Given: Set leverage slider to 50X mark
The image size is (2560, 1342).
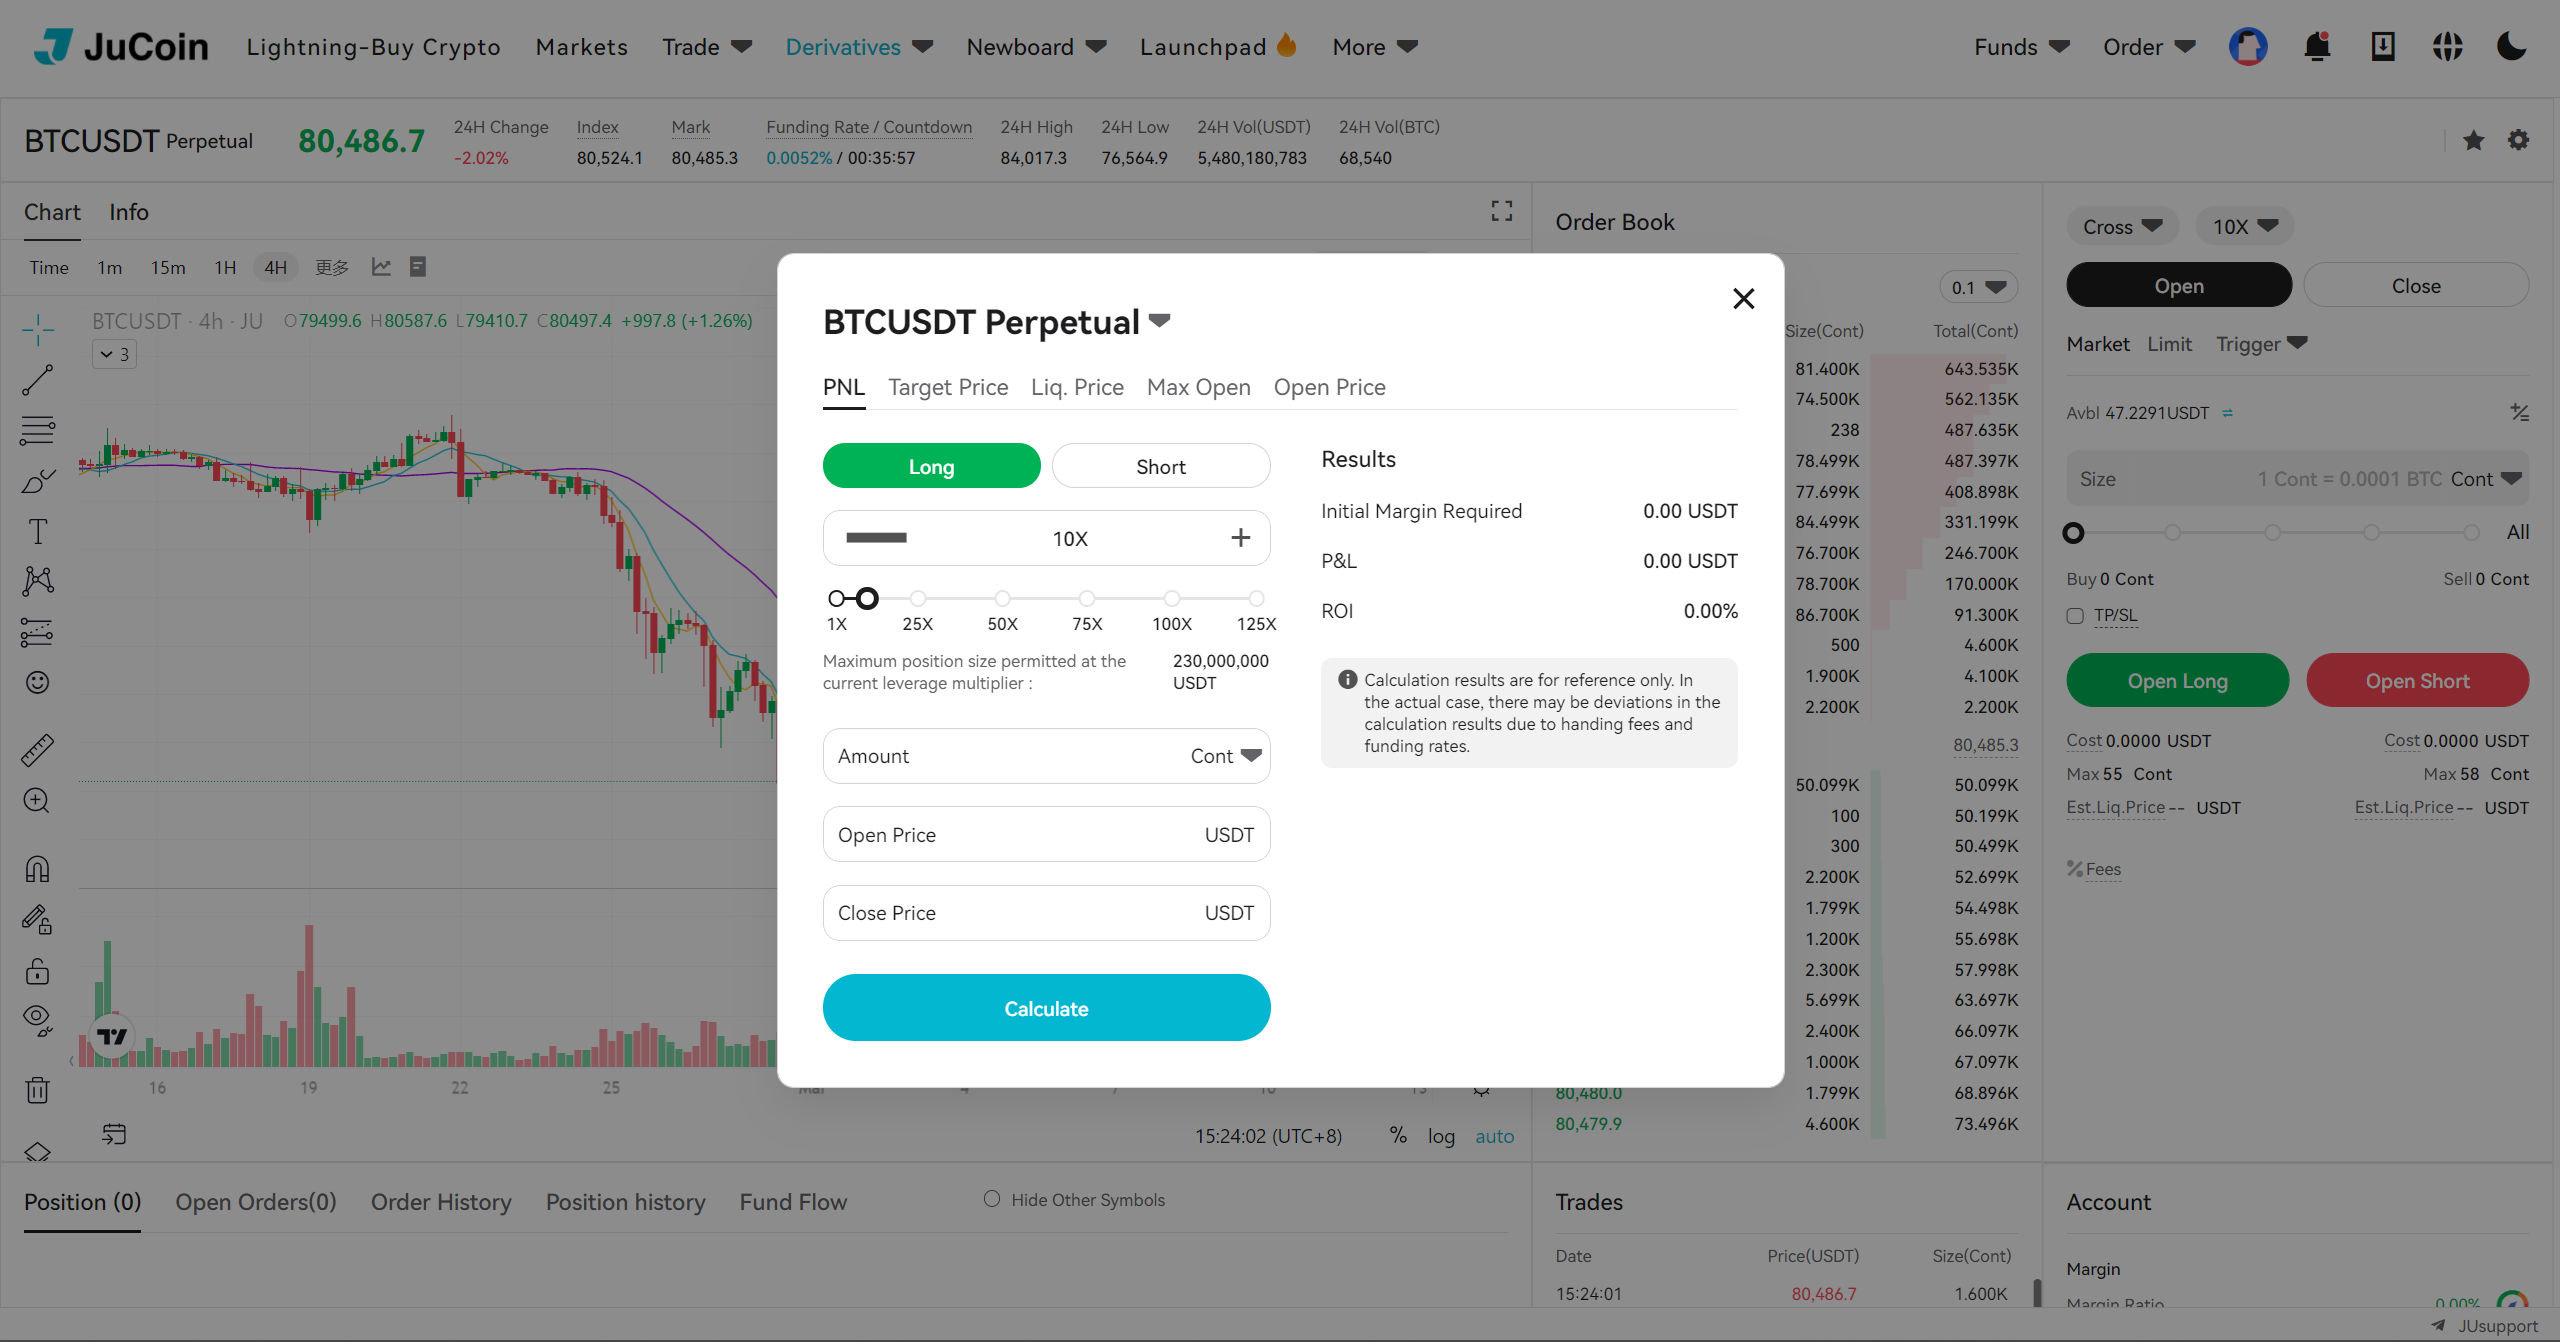Looking at the screenshot, I should coord(1002,598).
